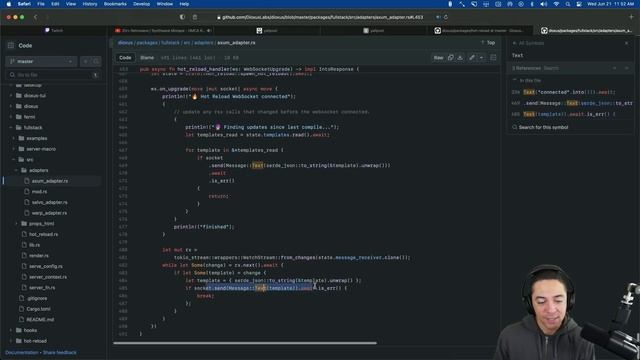Close the symbols panel

click(627, 43)
